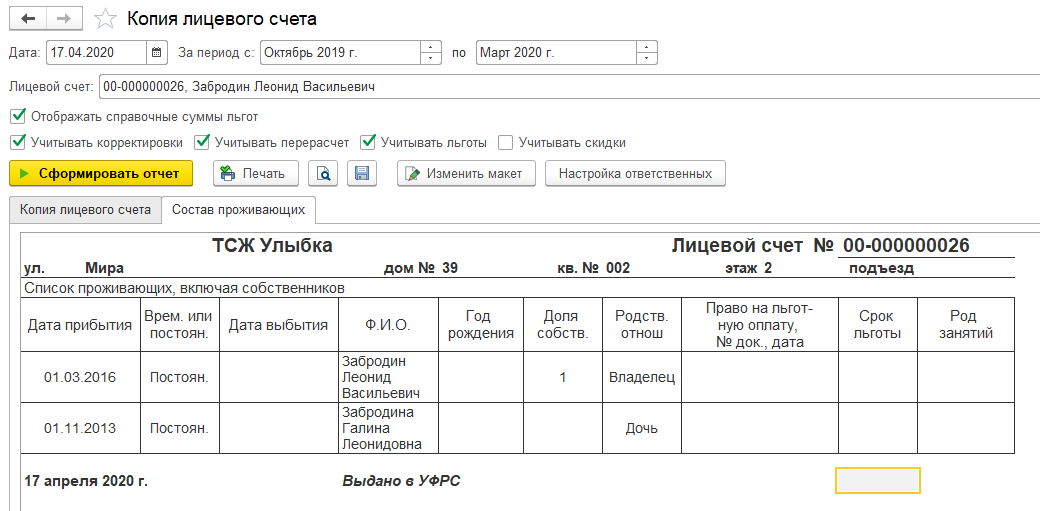Click account number 00-000000026 in report header
1040x511 pixels.
tap(907, 246)
